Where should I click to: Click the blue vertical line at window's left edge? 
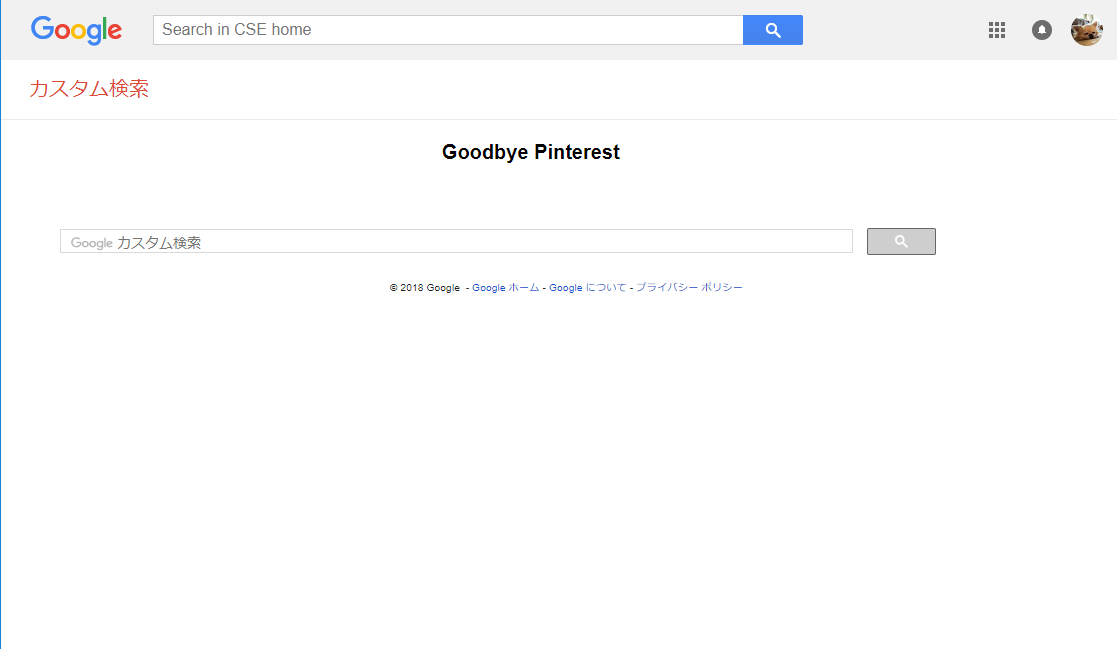1,400
